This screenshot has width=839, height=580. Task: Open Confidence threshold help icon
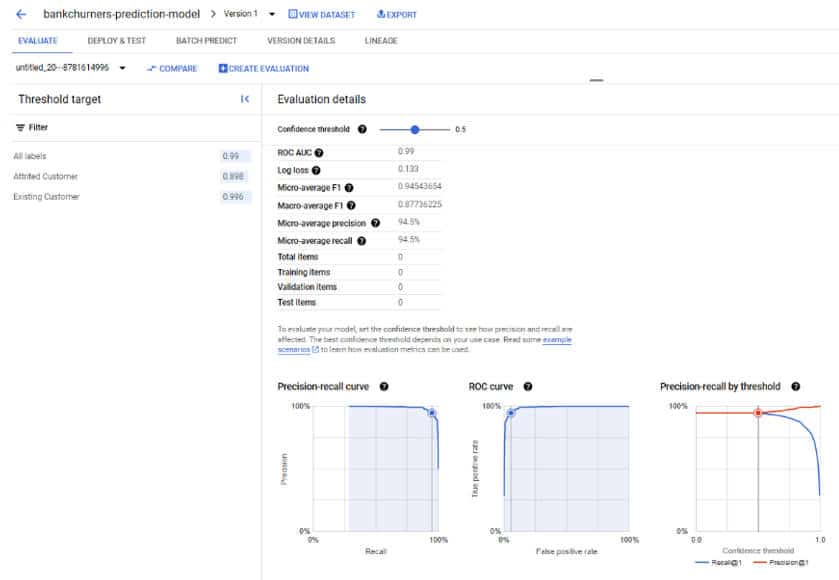tap(362, 129)
